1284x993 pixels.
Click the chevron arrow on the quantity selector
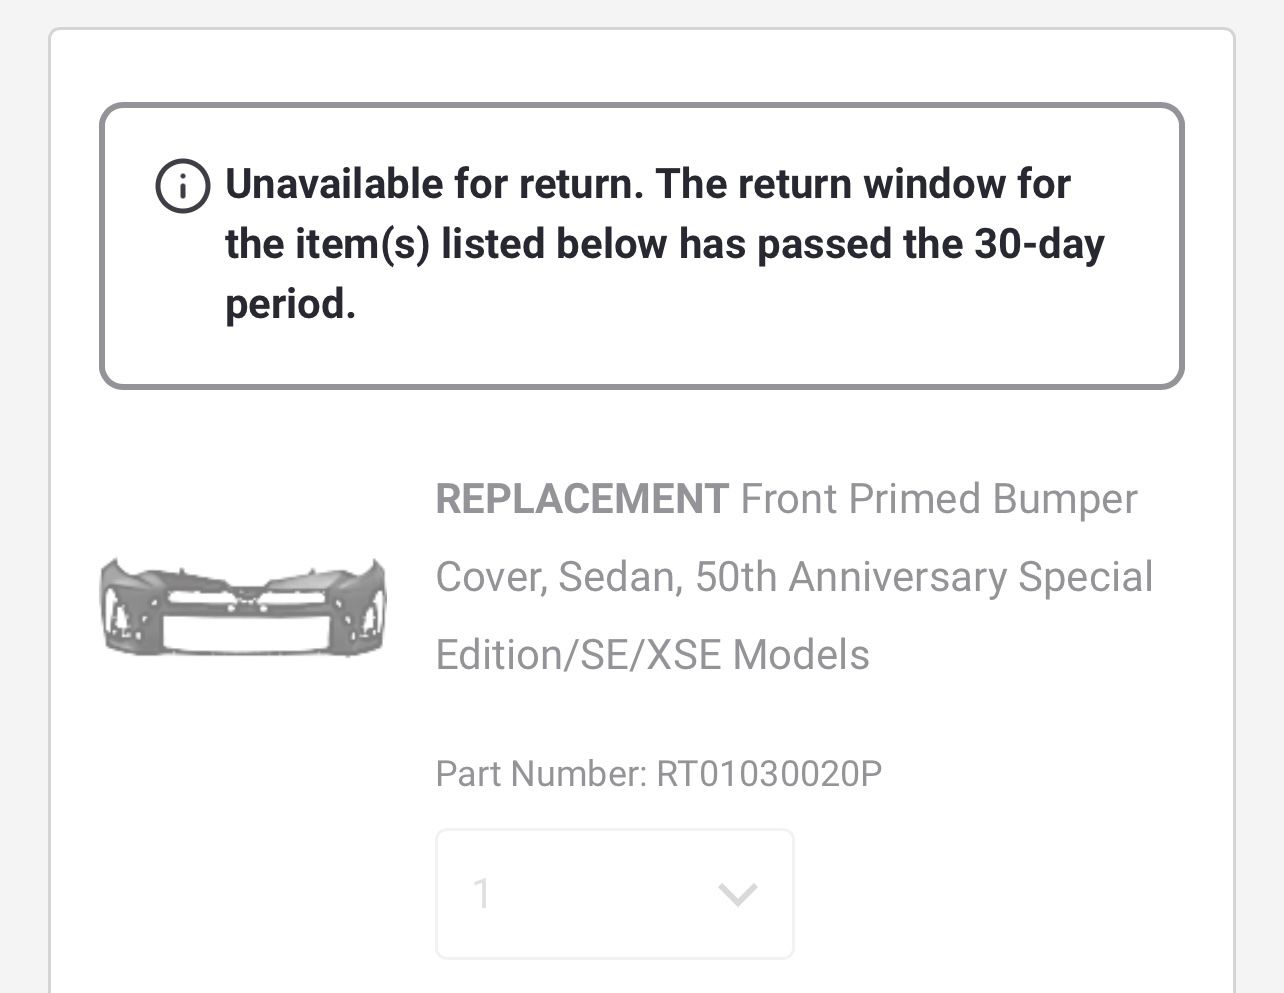(737, 894)
